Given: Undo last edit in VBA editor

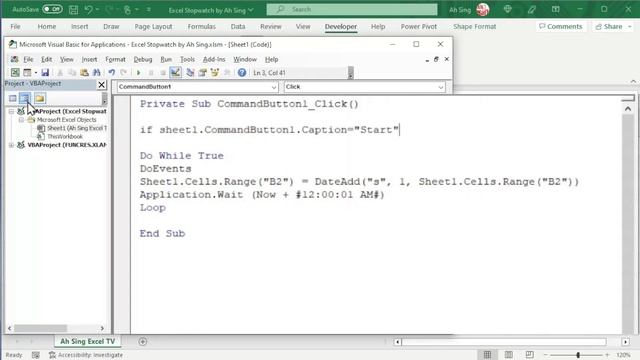Looking at the screenshot, I should (x=111, y=73).
